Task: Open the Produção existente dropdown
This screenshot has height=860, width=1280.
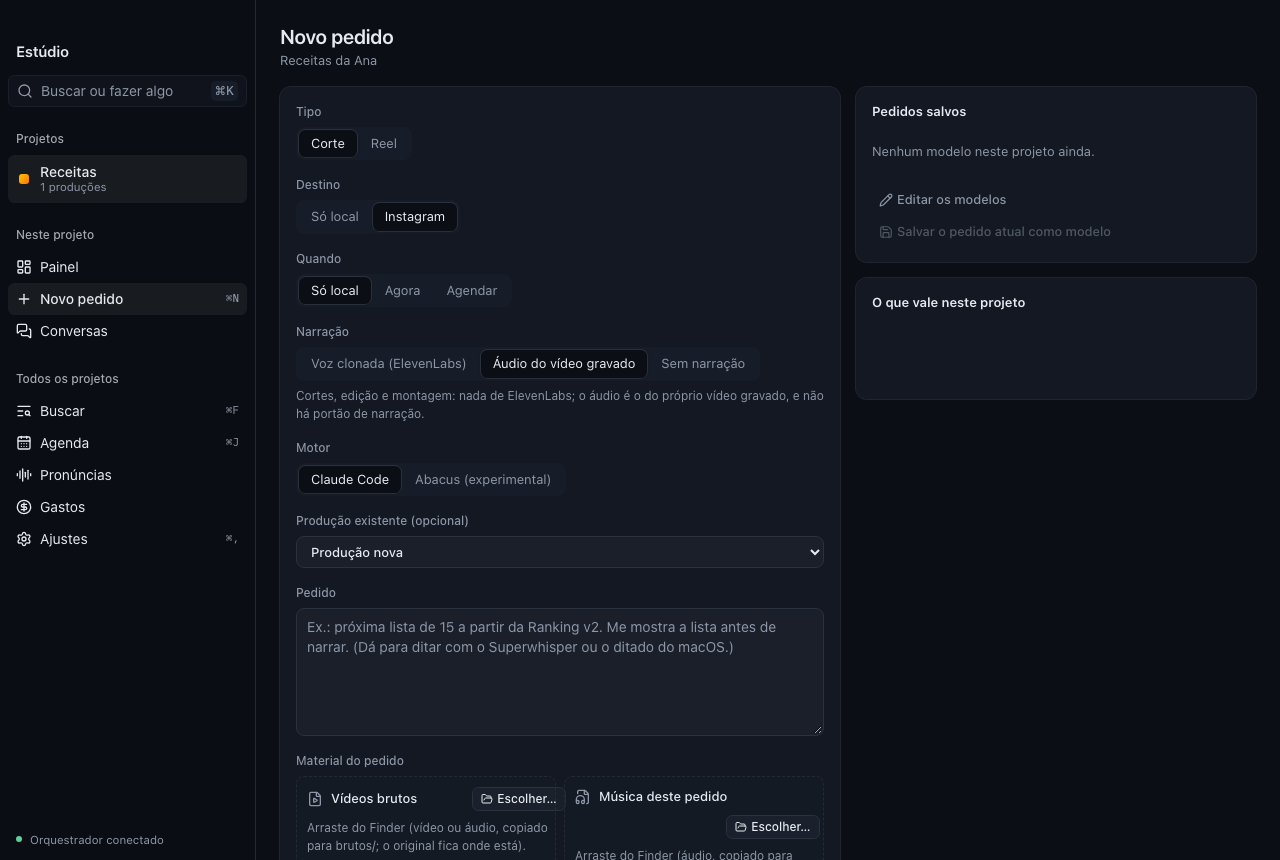Action: 560,552
